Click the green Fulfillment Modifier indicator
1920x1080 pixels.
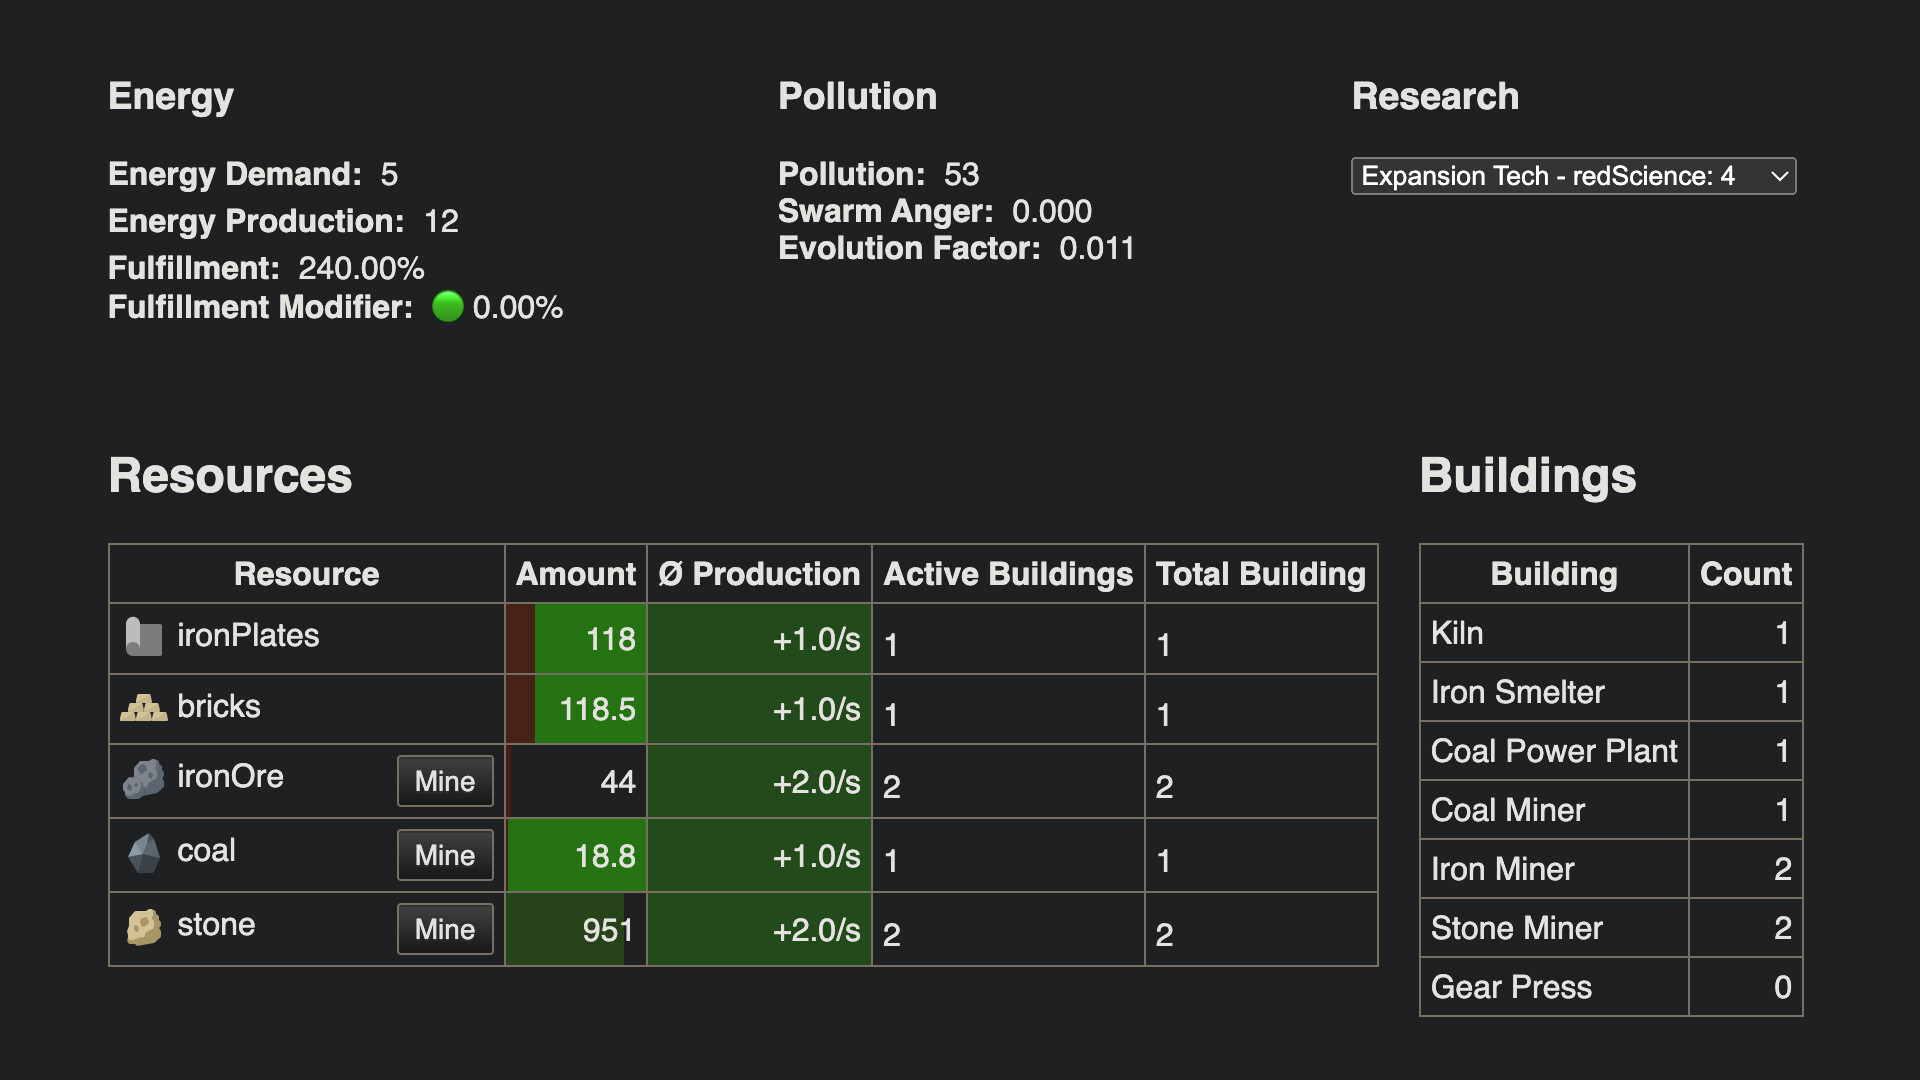[447, 308]
